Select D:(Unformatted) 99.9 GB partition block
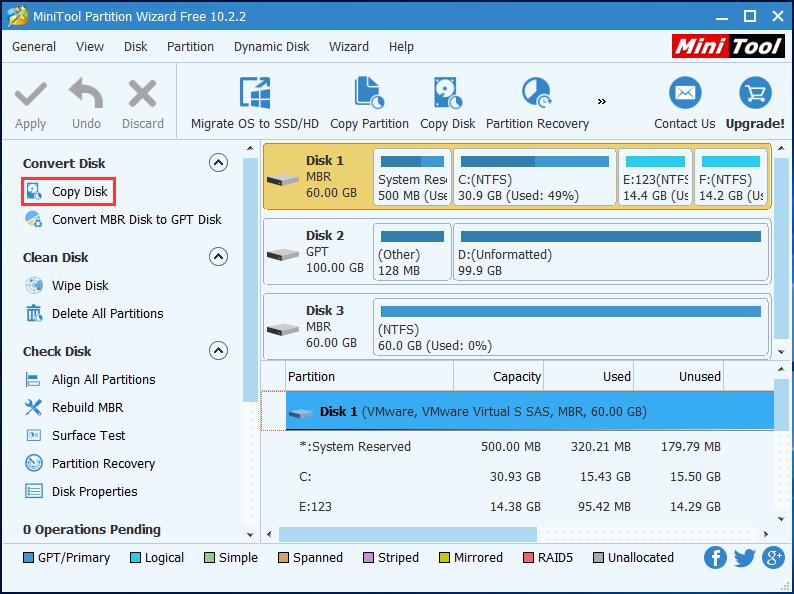This screenshot has width=794, height=594. coord(611,252)
